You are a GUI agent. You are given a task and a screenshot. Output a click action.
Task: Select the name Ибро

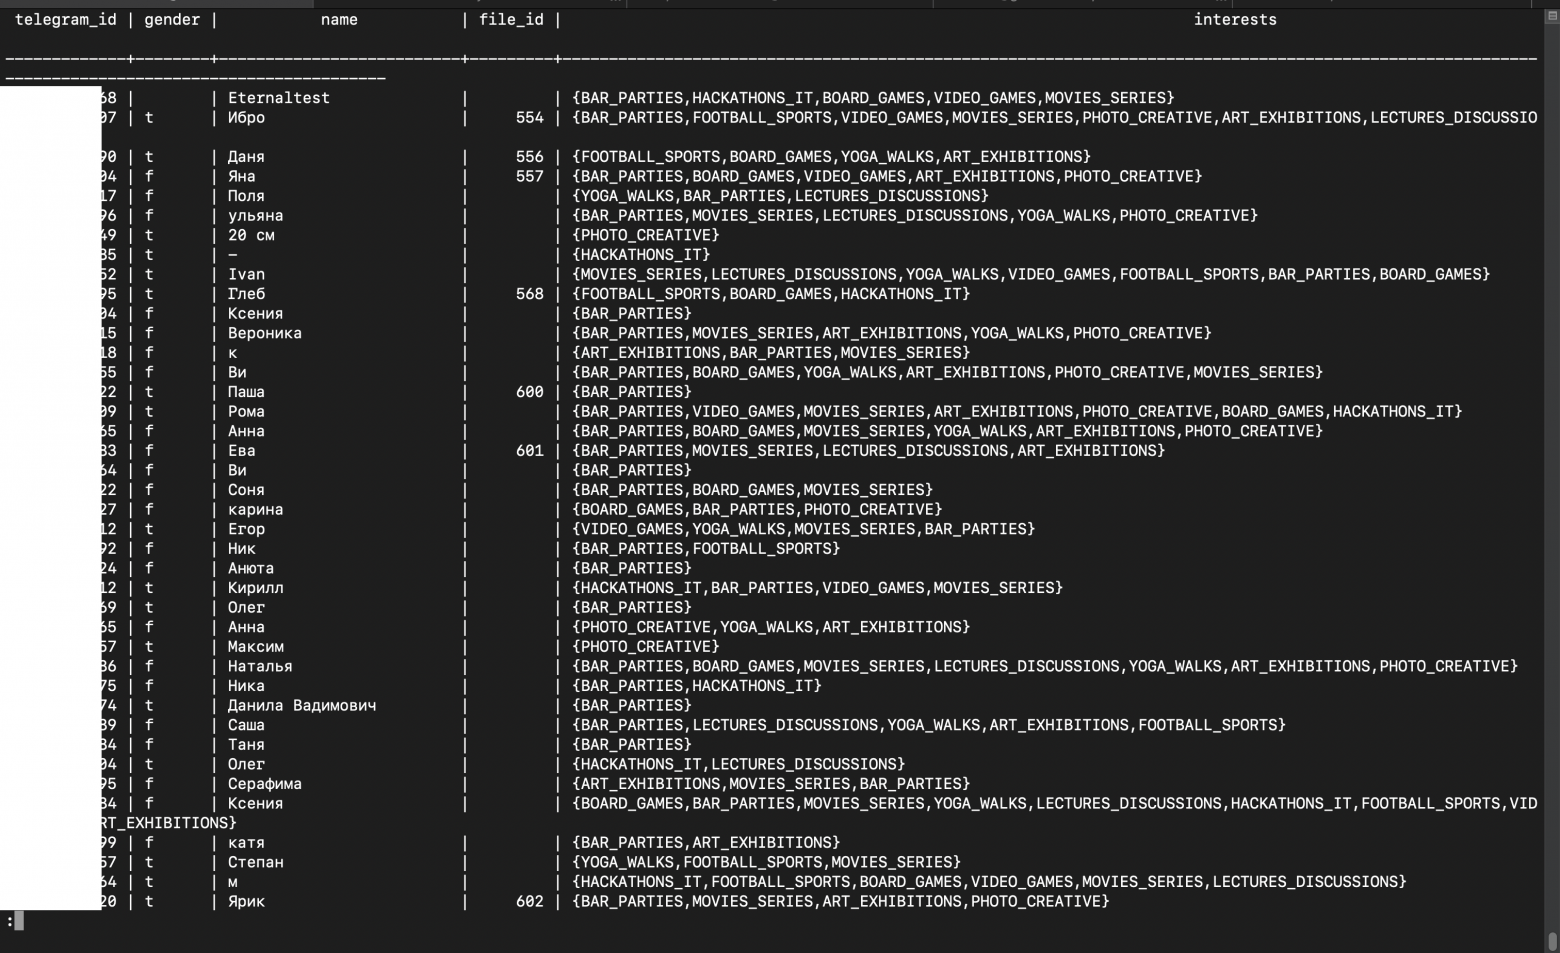[x=246, y=118]
